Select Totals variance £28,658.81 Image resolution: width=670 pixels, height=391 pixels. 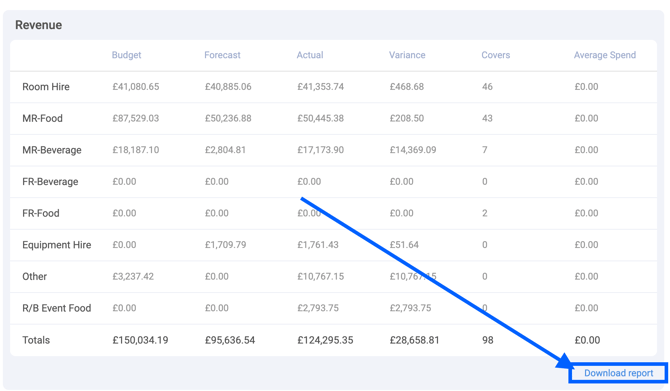414,340
